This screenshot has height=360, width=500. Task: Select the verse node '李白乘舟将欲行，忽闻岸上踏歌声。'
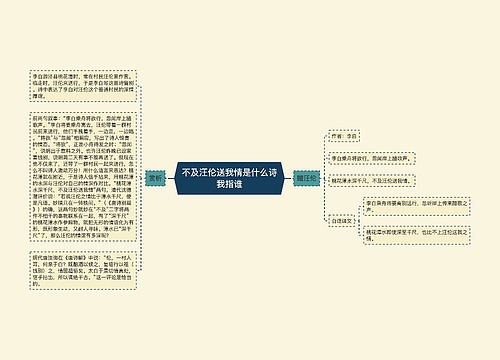point(372,158)
